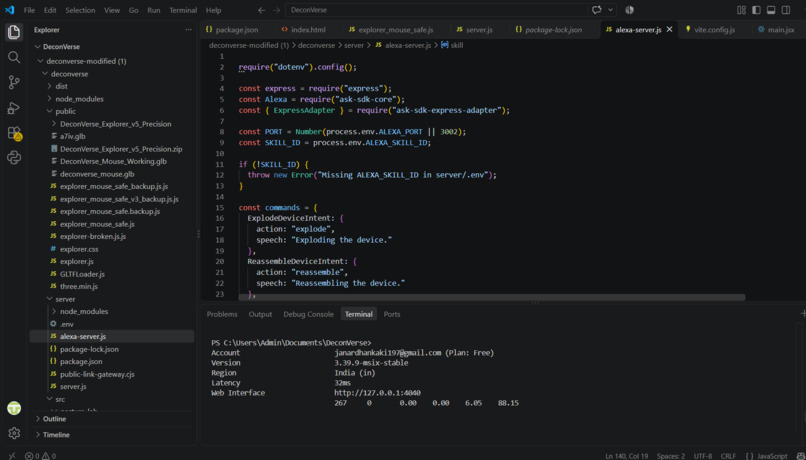Click the editor horizontal scrollbar

click(492, 297)
